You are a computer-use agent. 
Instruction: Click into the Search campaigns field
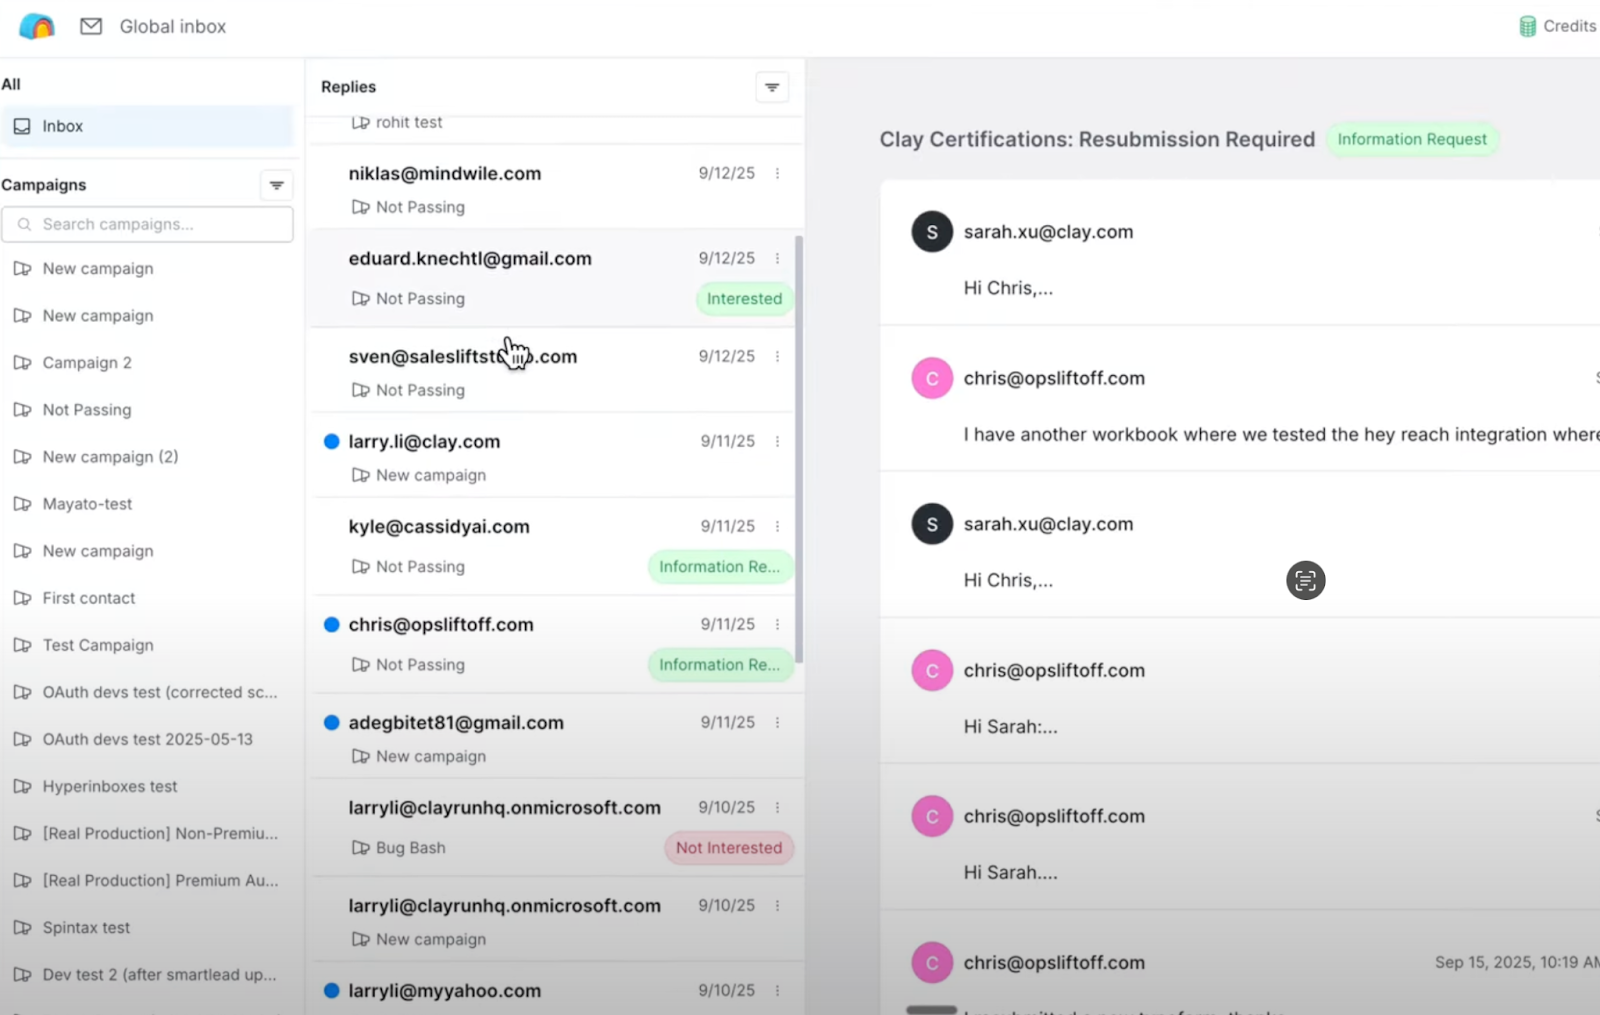click(x=148, y=224)
